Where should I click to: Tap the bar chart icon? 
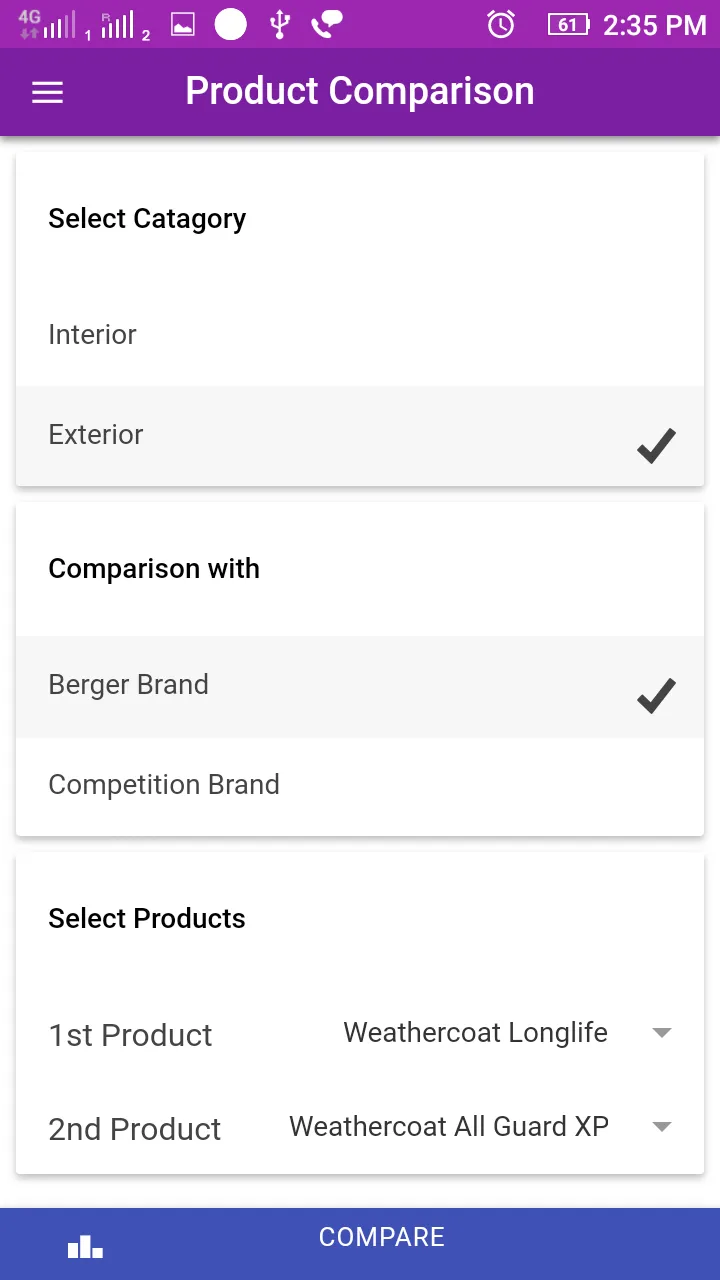pos(85,1246)
